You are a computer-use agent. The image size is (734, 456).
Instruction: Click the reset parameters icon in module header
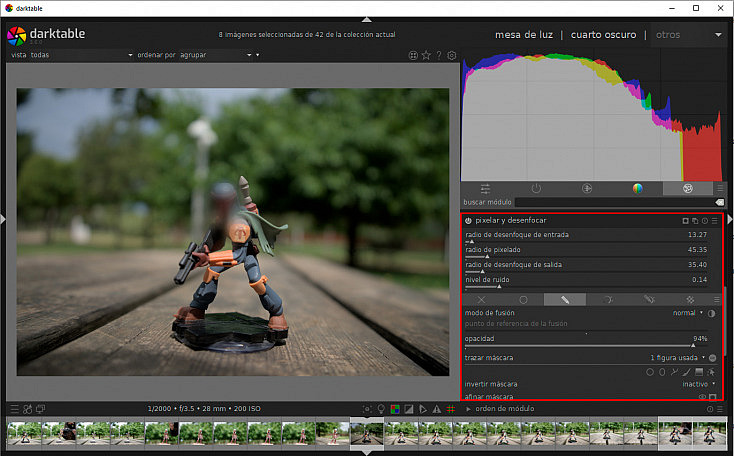[705, 221]
